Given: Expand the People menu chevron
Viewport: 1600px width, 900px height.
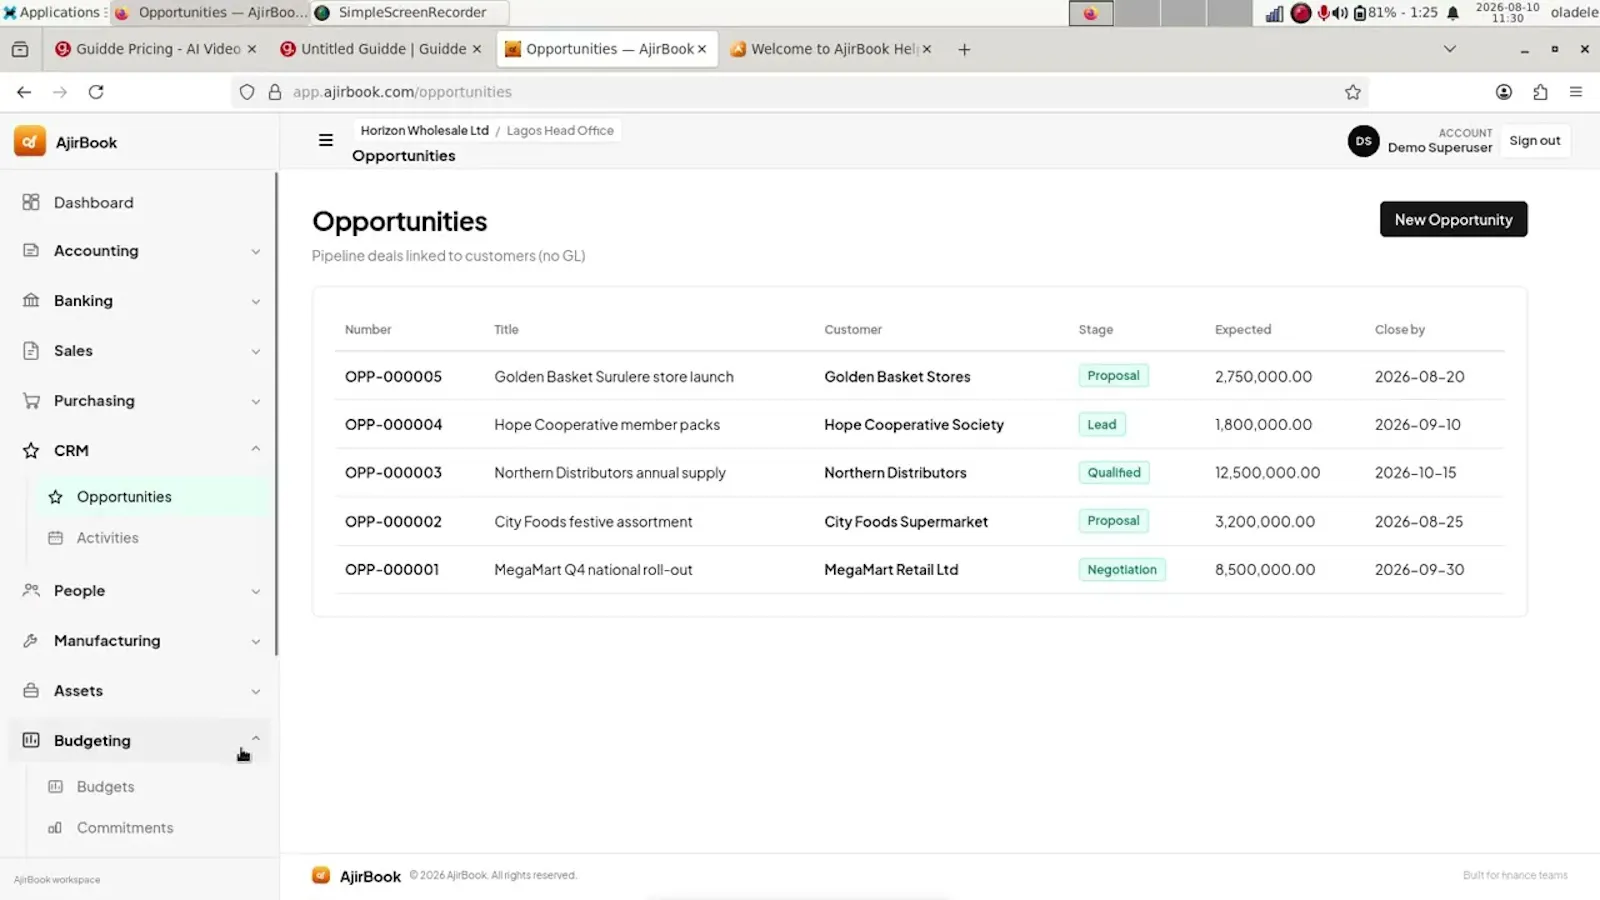Looking at the screenshot, I should 256,591.
